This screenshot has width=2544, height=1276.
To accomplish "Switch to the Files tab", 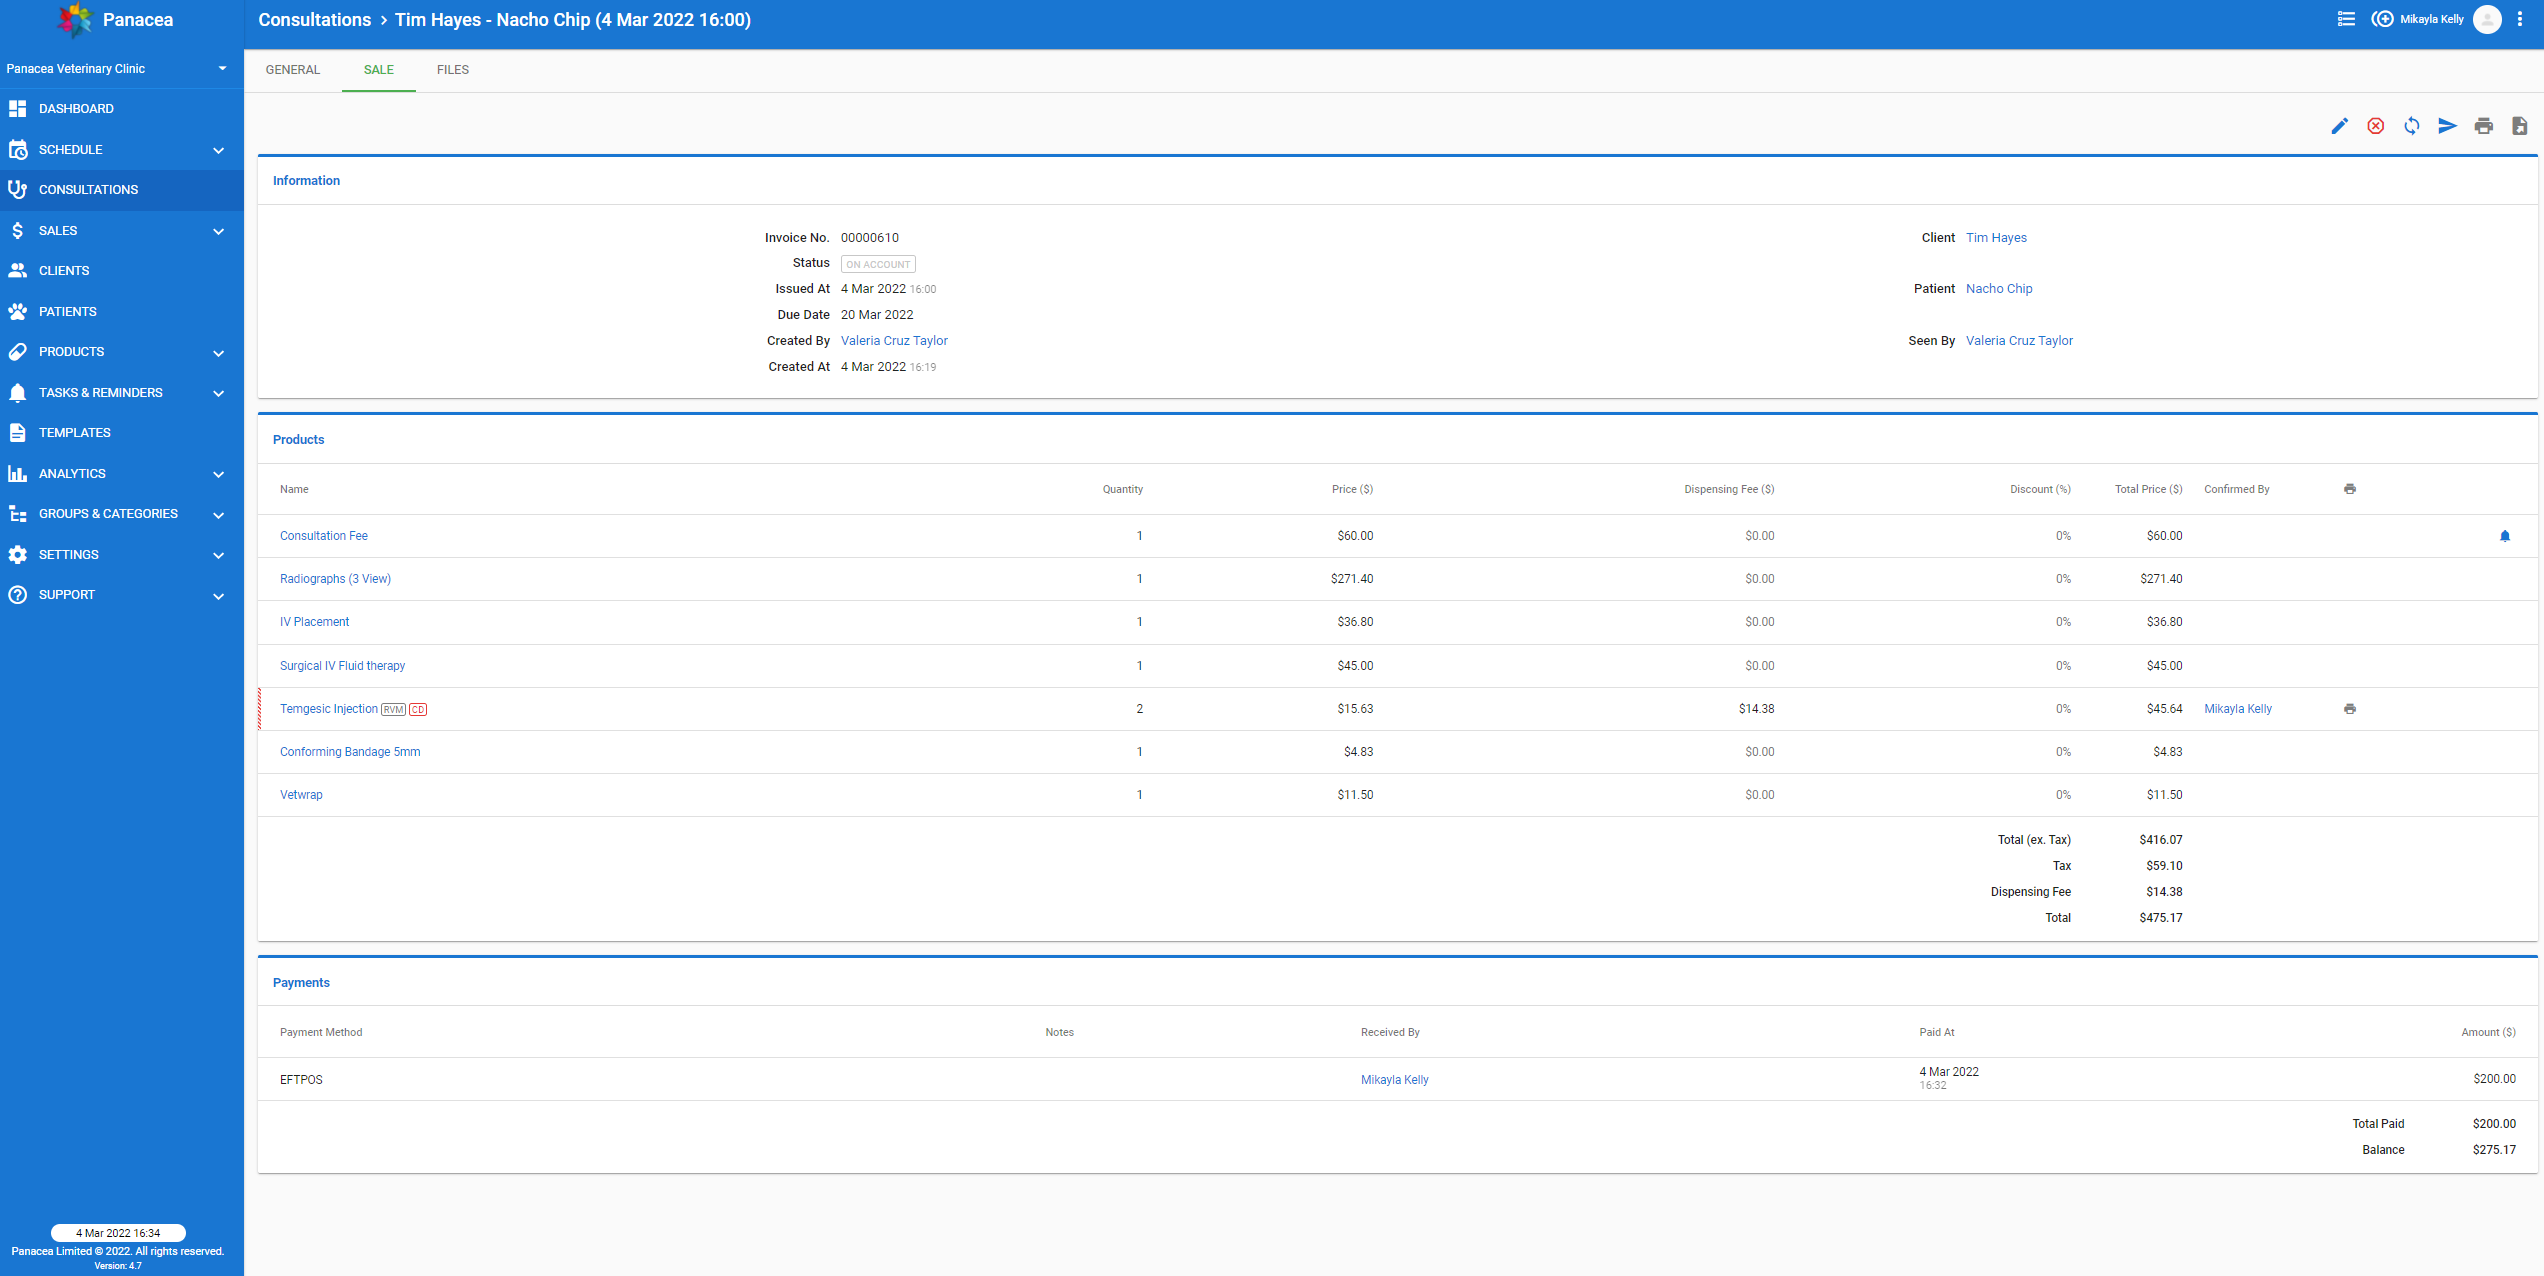I will [x=452, y=70].
